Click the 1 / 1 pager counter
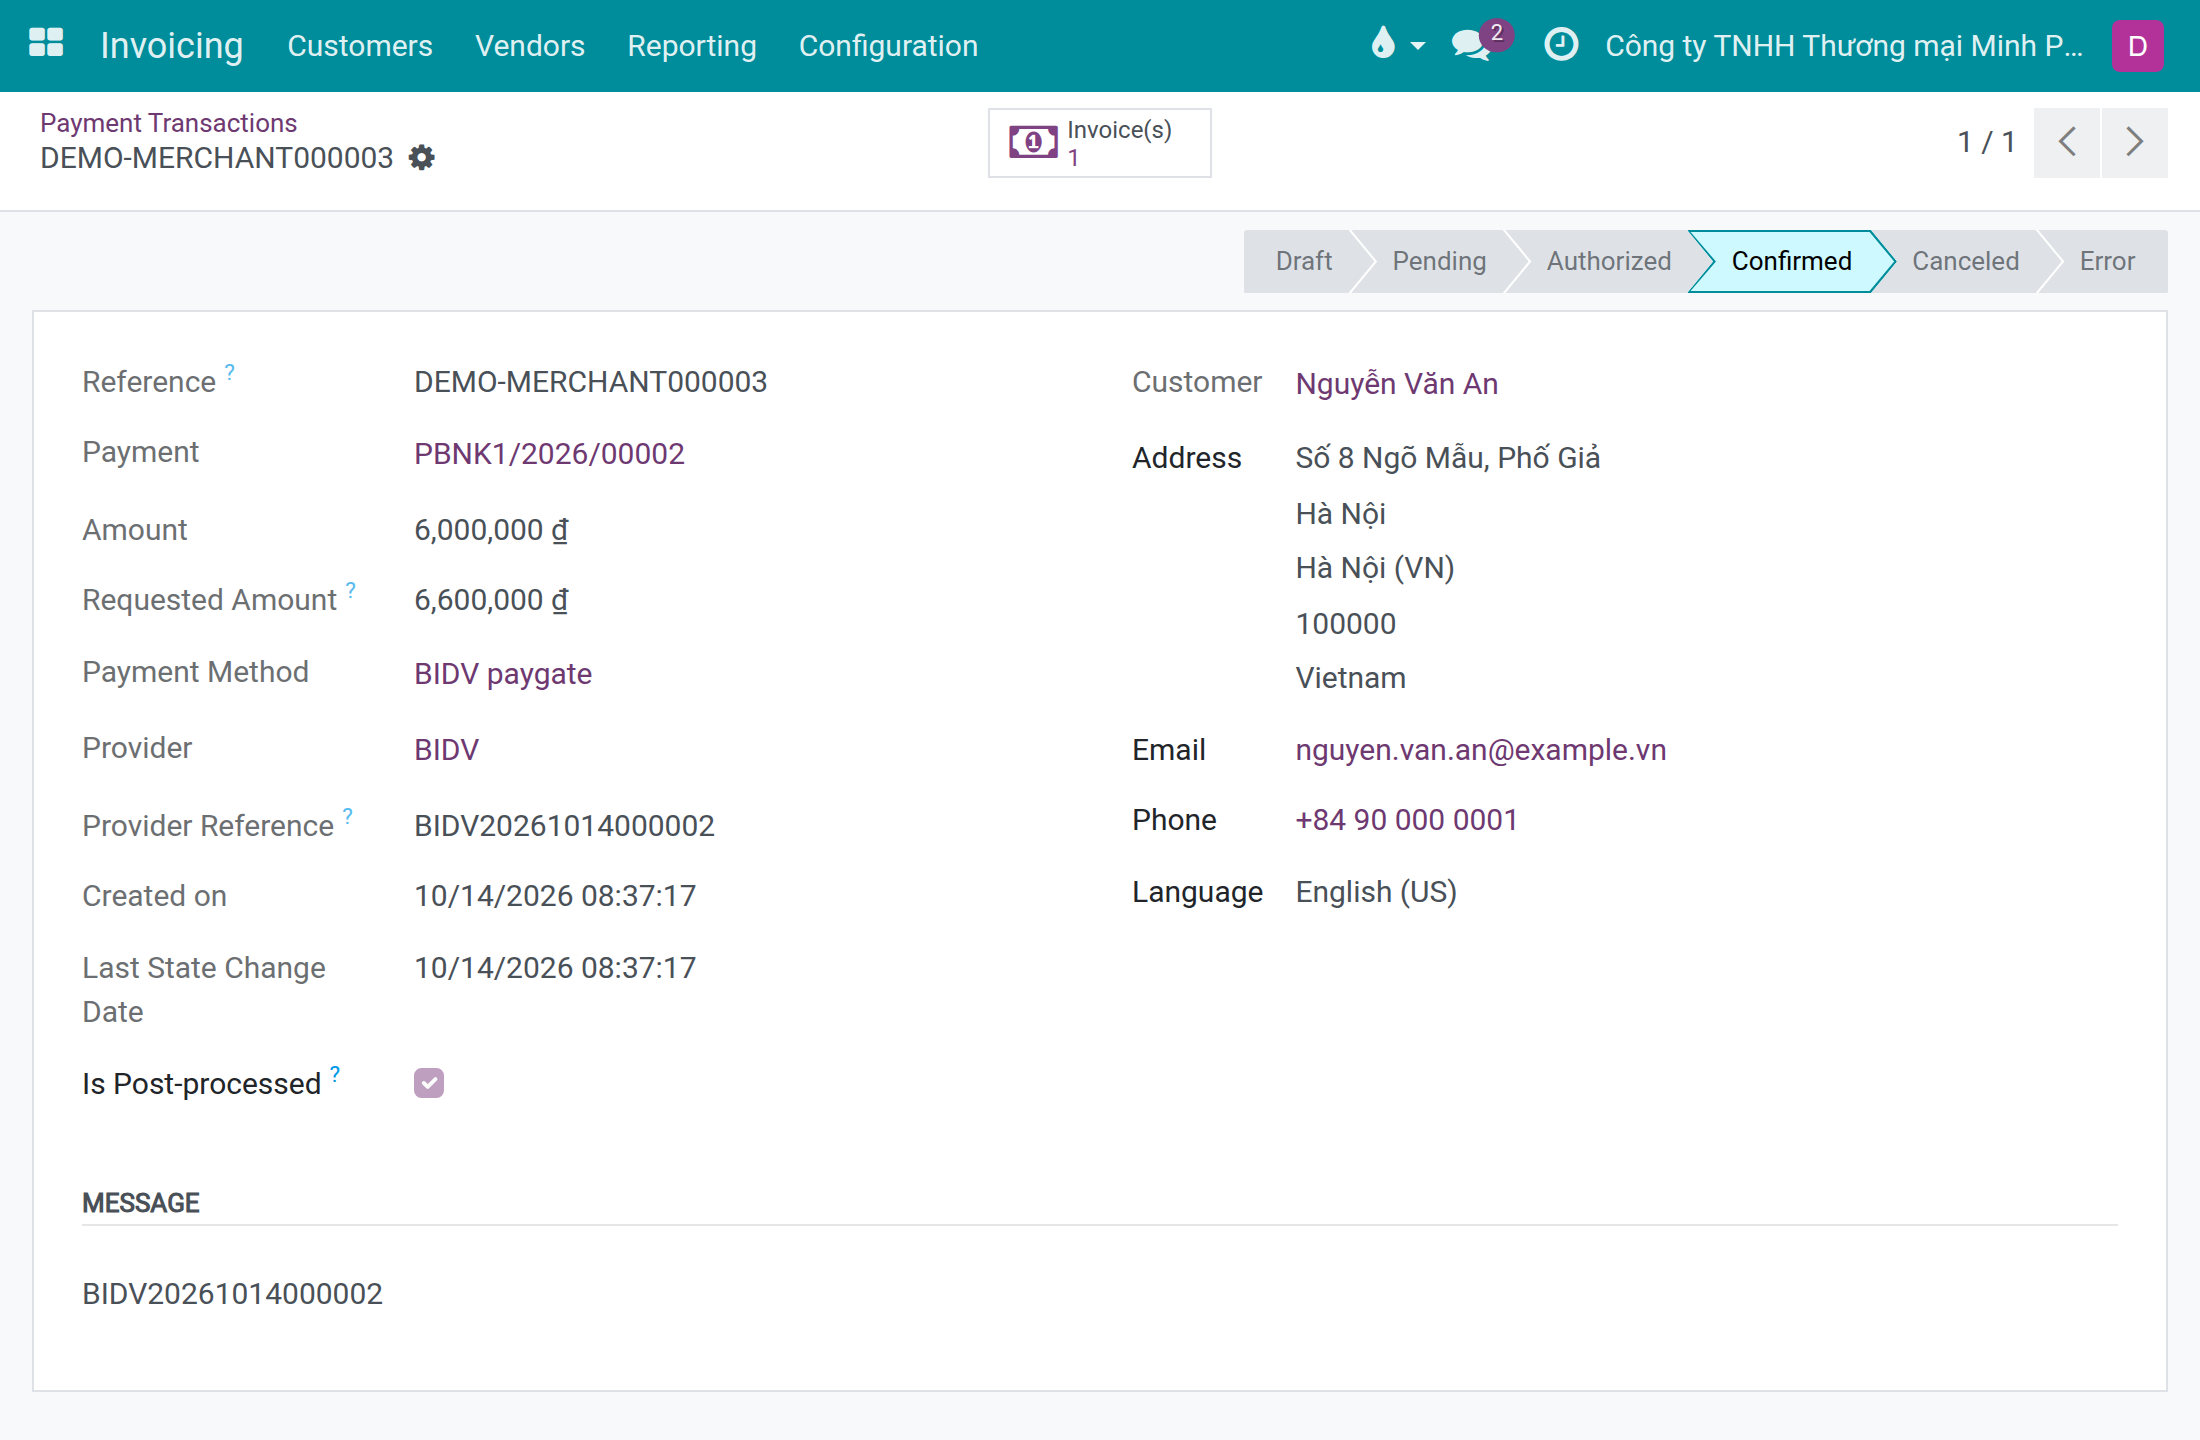 pyautogui.click(x=1986, y=142)
